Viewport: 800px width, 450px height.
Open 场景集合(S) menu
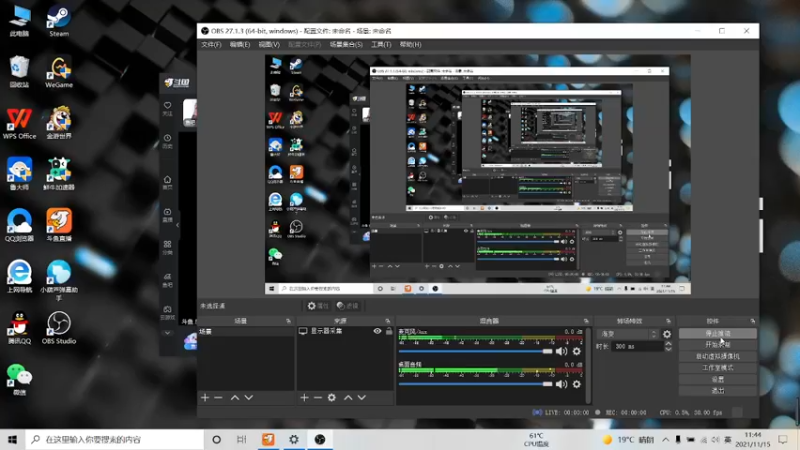coord(346,44)
